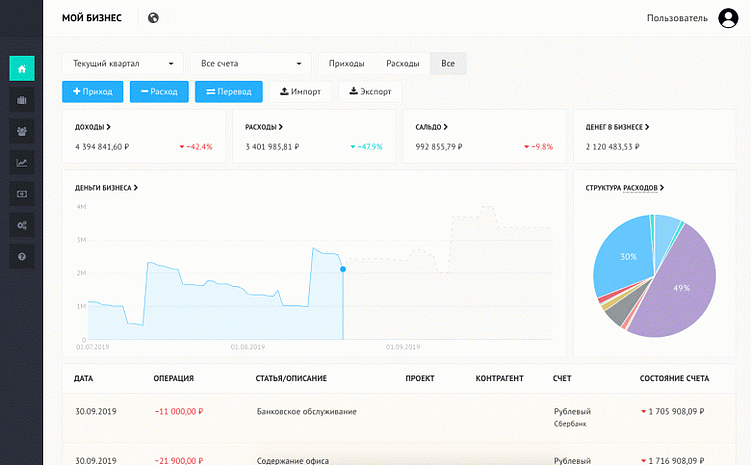This screenshot has height=465, width=751.
Task: Open the question mark help sidebar icon
Action: point(22,257)
